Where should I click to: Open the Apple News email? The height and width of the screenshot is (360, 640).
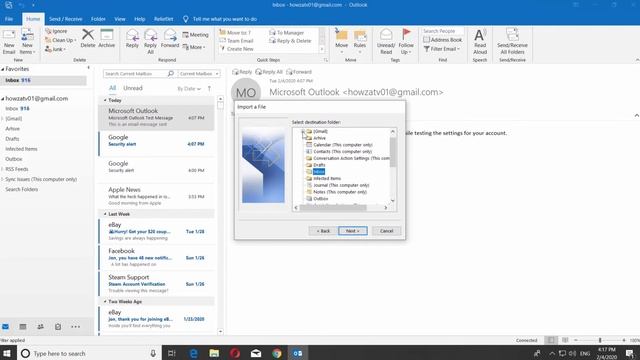pos(157,196)
